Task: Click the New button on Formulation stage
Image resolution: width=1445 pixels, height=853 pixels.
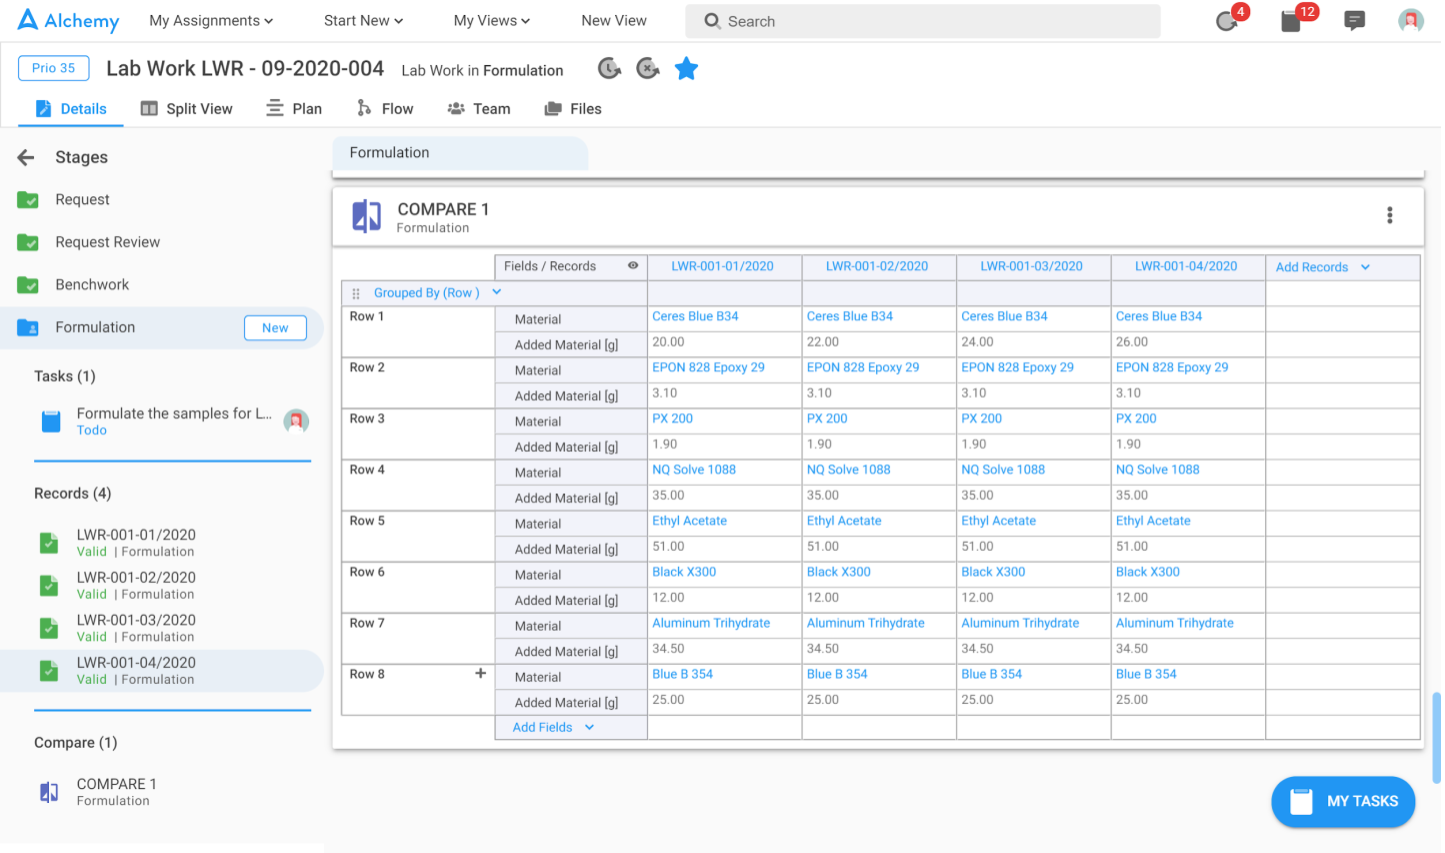Action: click(x=275, y=328)
